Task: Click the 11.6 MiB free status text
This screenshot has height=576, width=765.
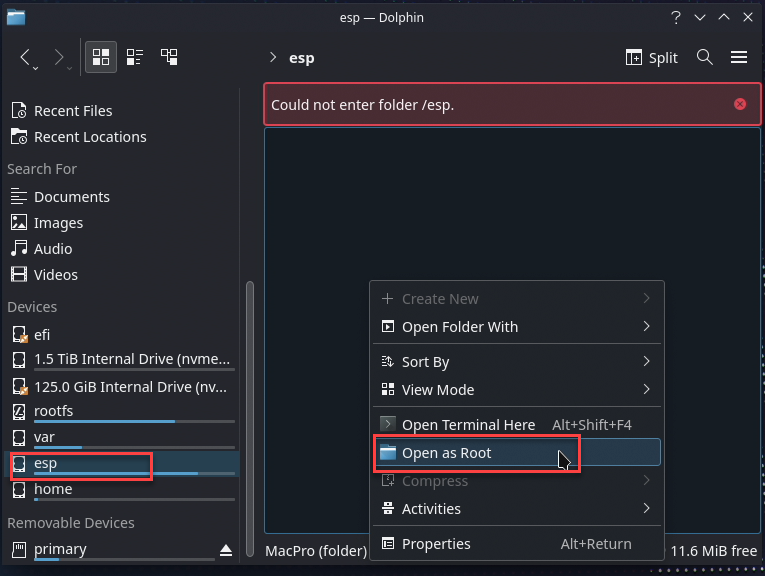Action: coord(713,551)
